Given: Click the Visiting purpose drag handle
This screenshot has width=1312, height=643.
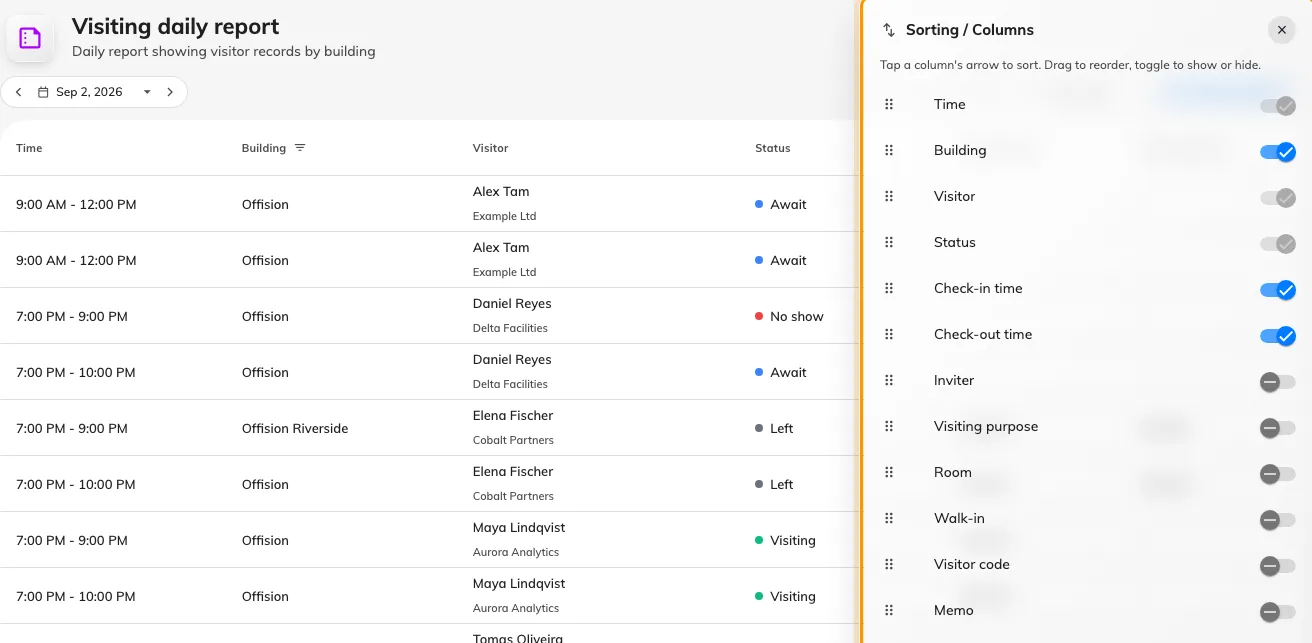Looking at the screenshot, I should pyautogui.click(x=889, y=426).
